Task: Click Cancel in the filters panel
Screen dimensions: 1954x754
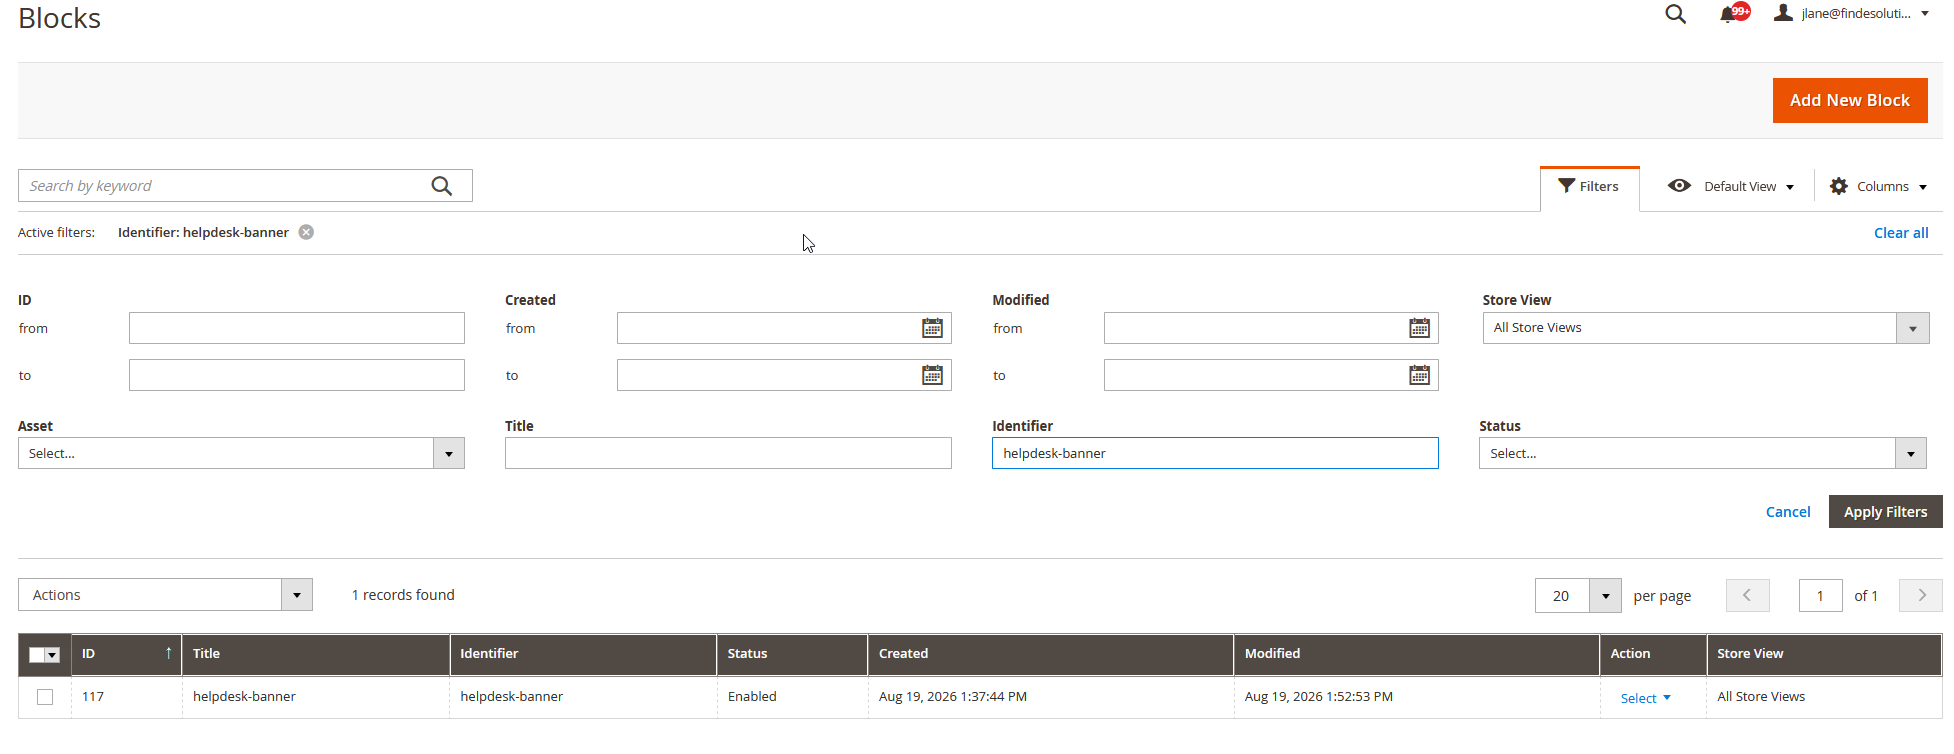Action: pyautogui.click(x=1788, y=512)
